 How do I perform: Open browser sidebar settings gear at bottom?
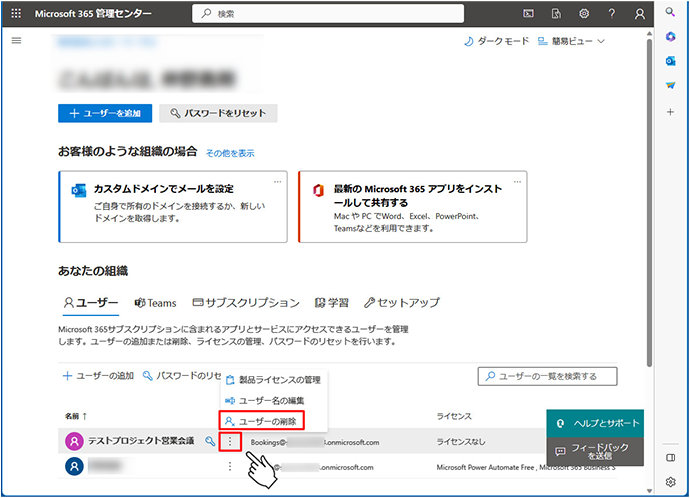670,482
